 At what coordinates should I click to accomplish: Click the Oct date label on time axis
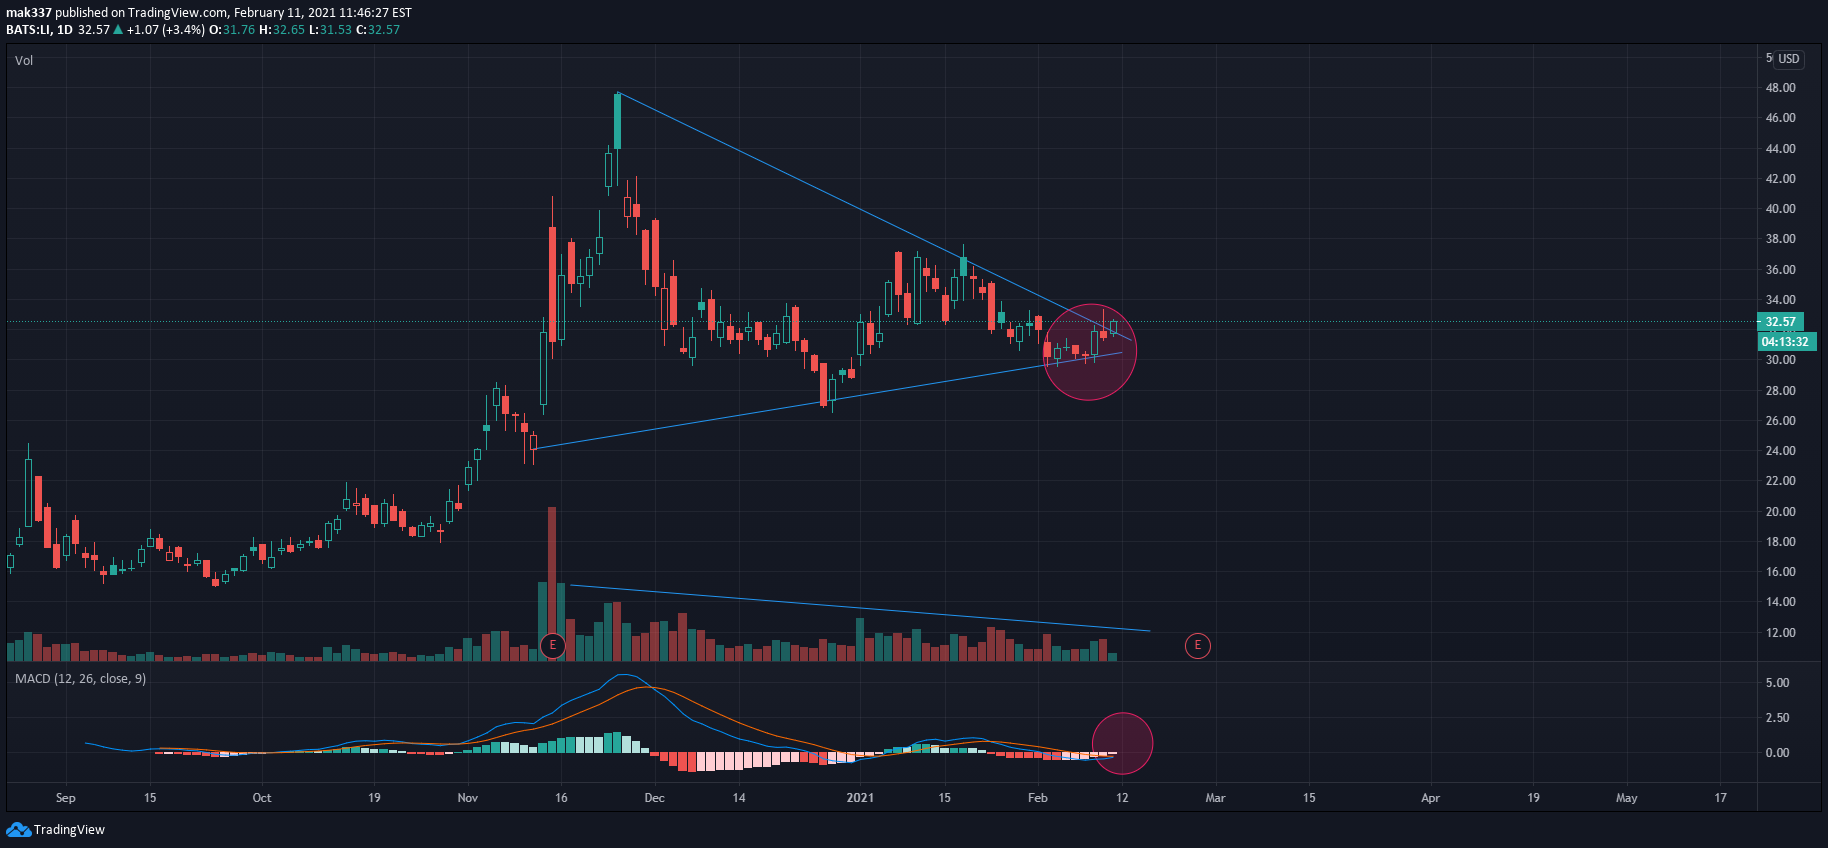click(x=261, y=798)
